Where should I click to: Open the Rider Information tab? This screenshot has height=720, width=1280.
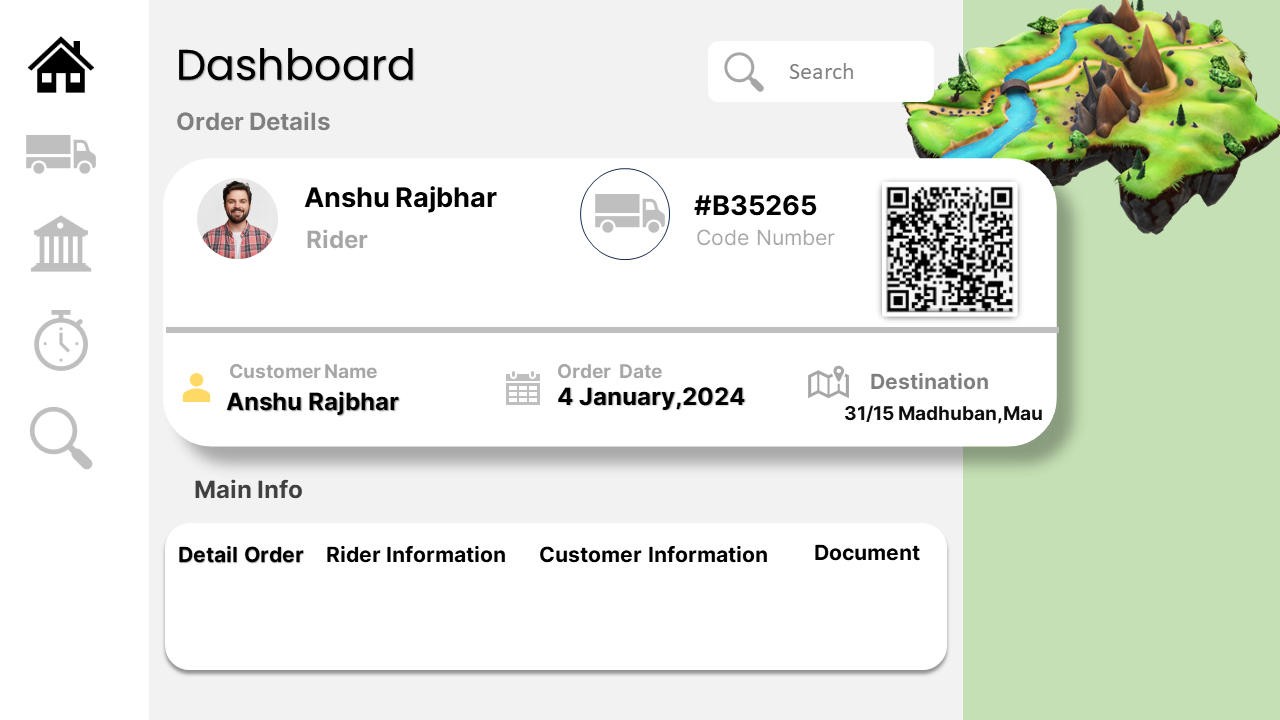click(416, 555)
